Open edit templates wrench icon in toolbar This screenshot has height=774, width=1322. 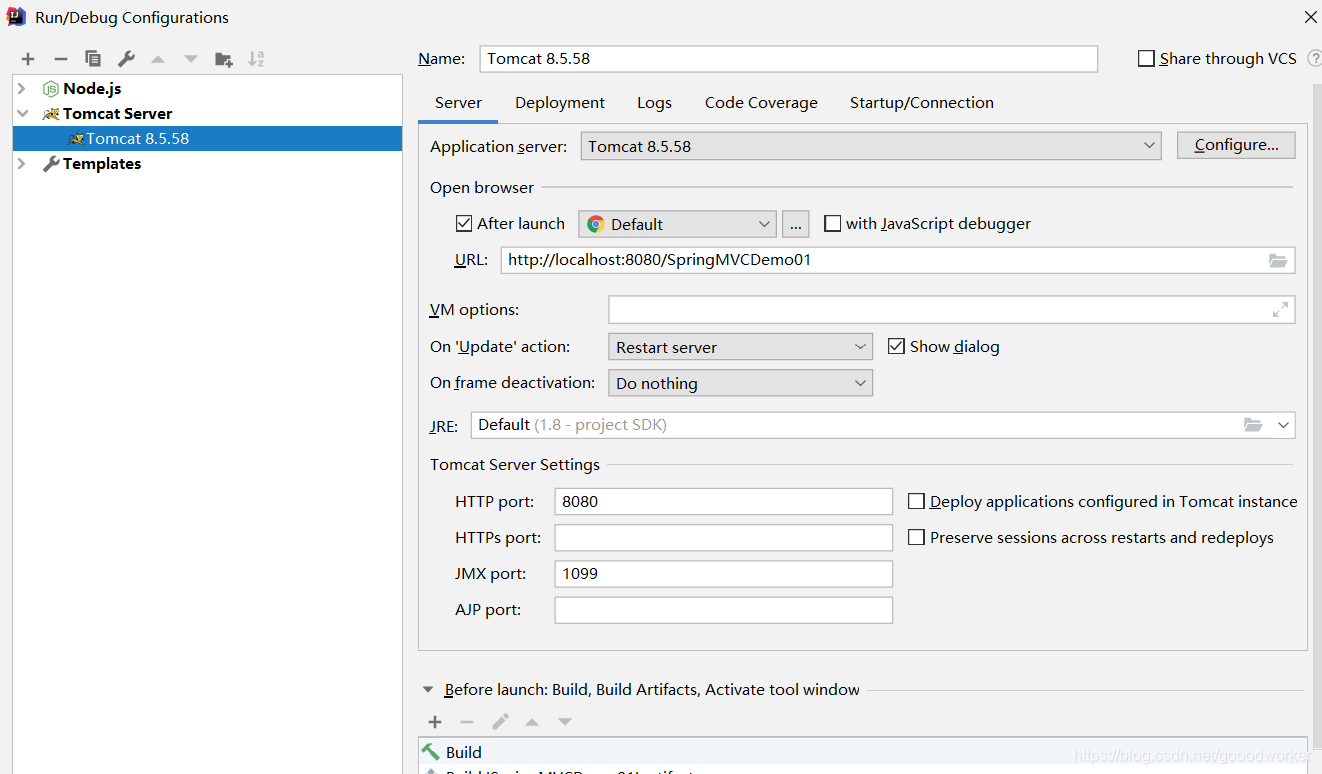(x=126, y=59)
